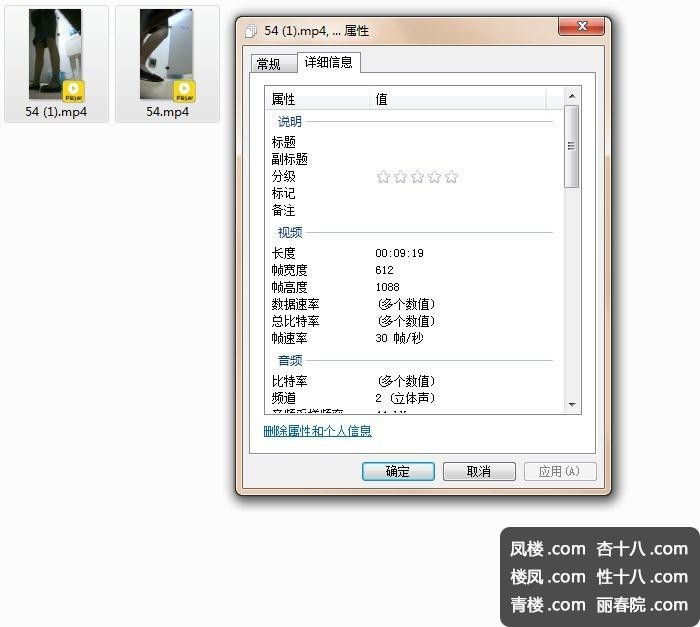
Task: Click the 属性 column header
Action: click(x=317, y=99)
